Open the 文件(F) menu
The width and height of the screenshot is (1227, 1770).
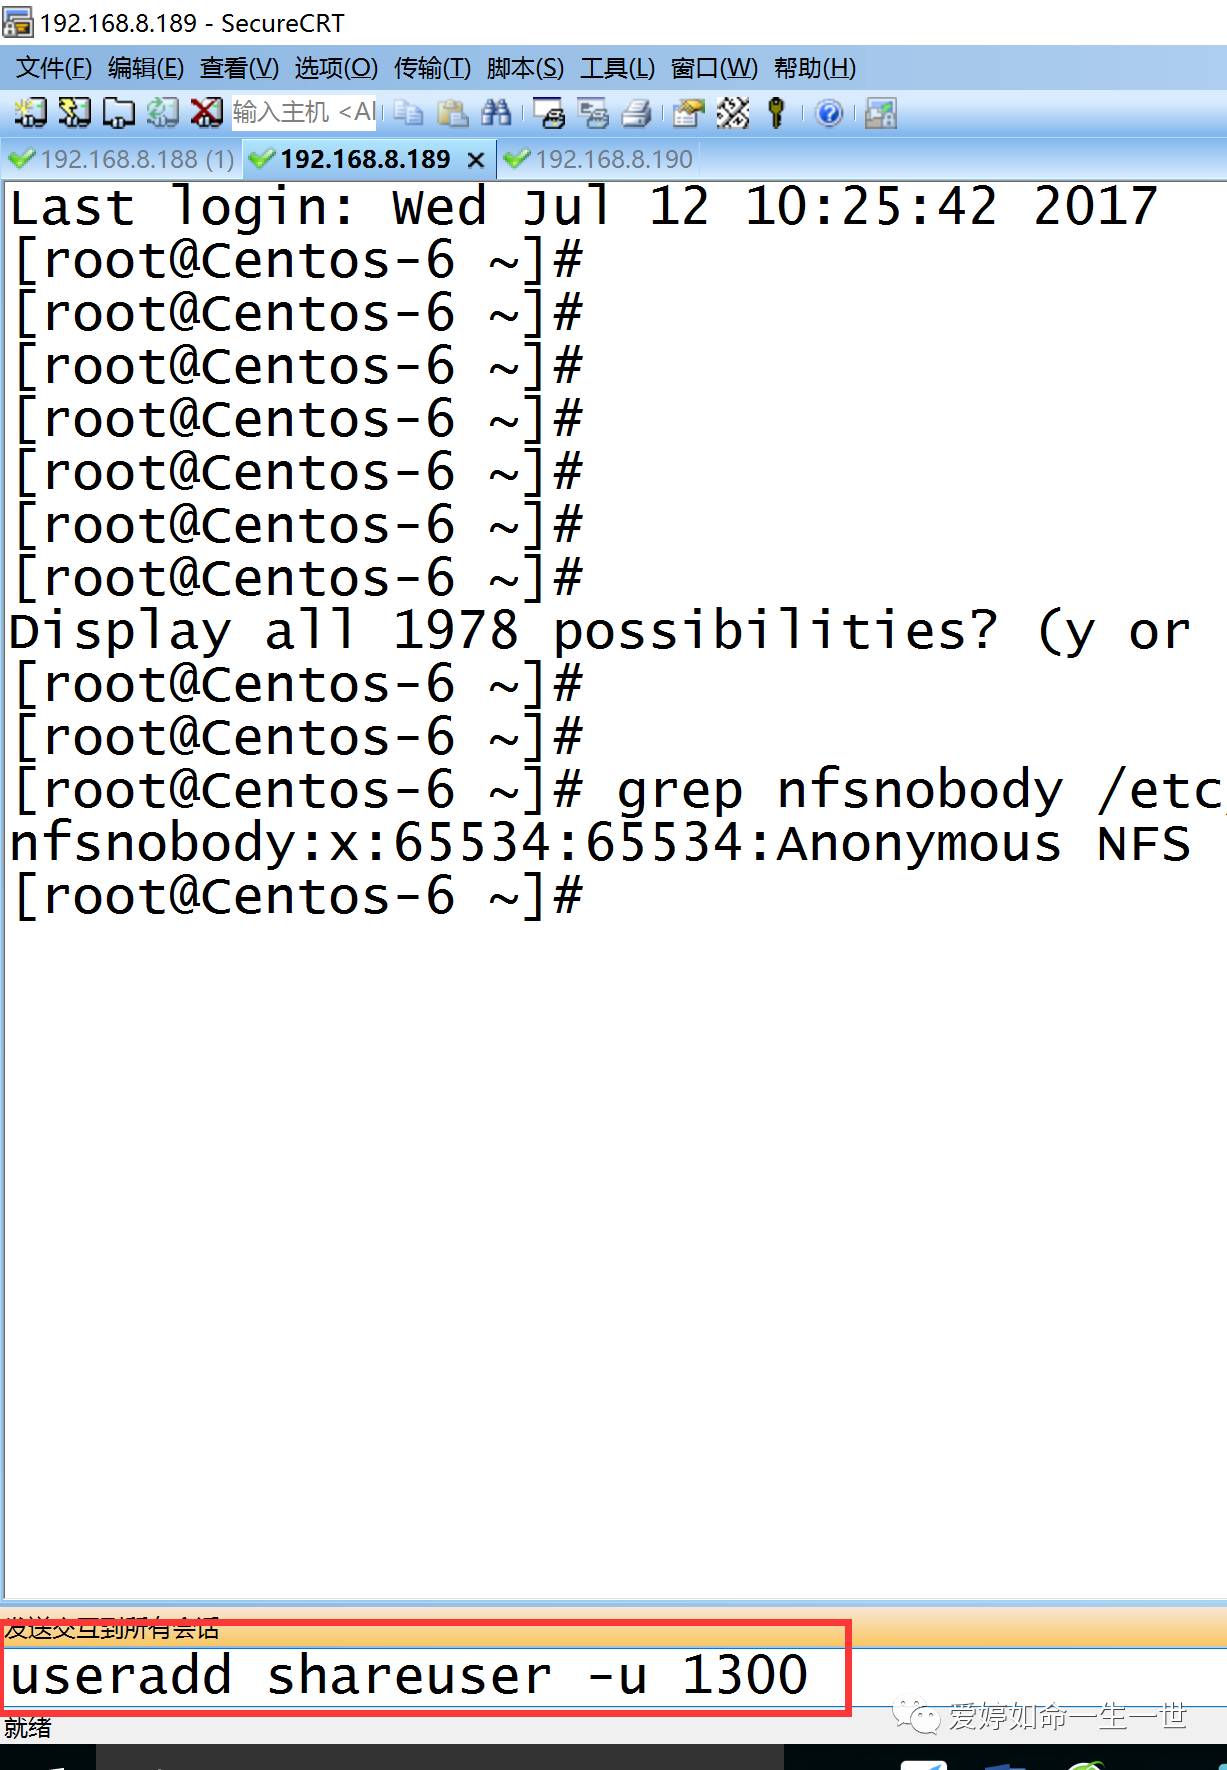click(54, 68)
